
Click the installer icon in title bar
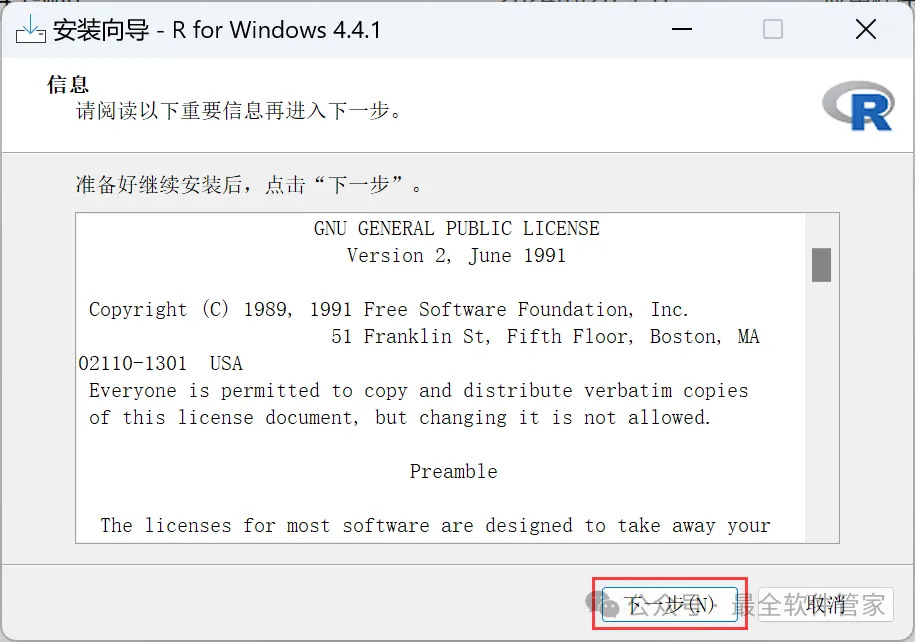(x=30, y=29)
